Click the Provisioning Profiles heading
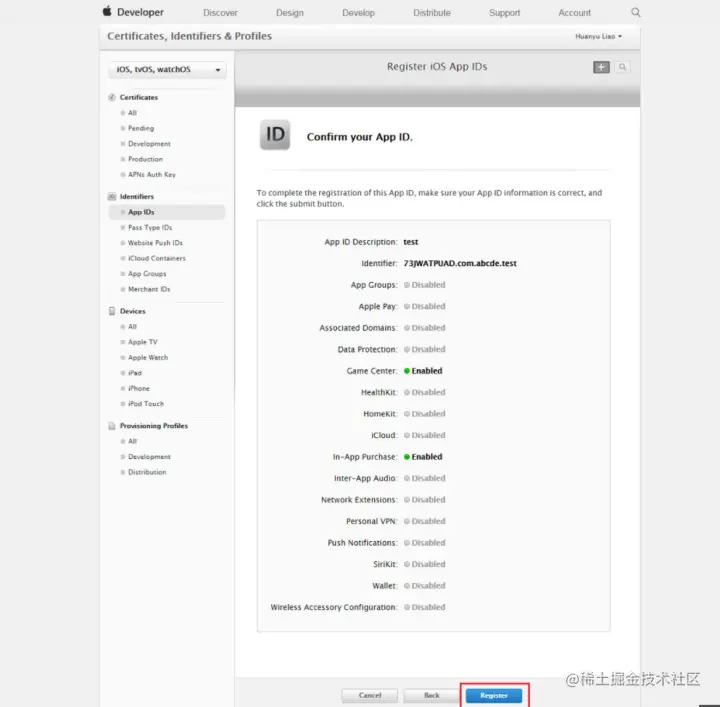Image resolution: width=720 pixels, height=707 pixels. (154, 426)
